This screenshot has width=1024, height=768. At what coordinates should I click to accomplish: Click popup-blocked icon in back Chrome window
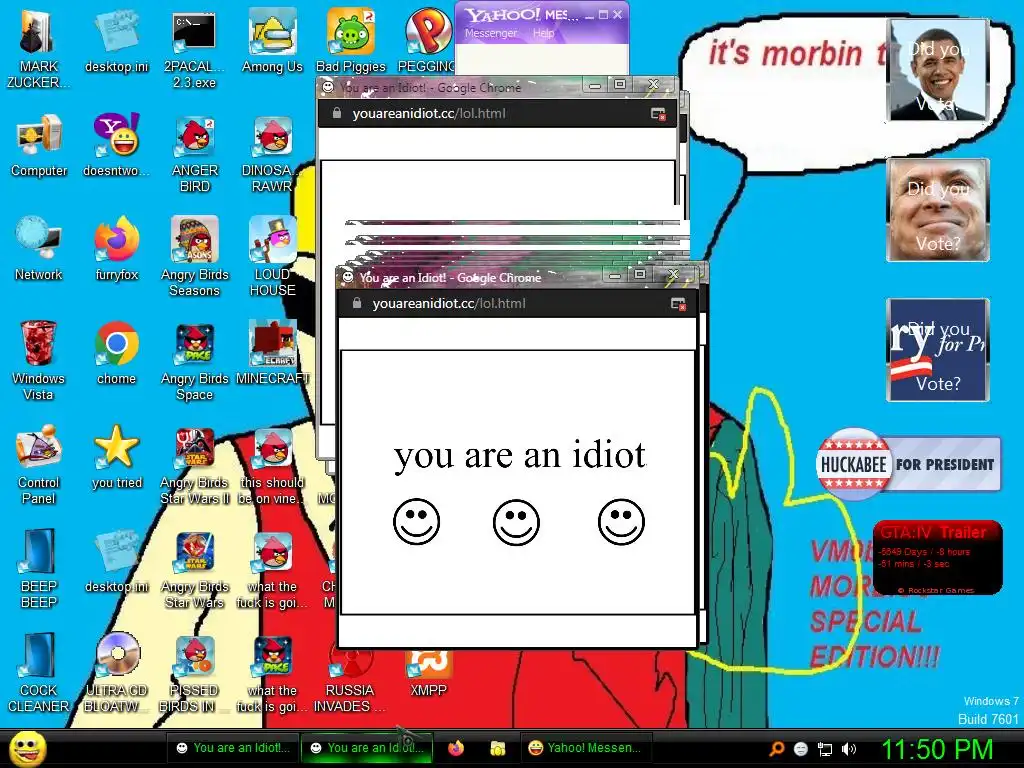658,114
